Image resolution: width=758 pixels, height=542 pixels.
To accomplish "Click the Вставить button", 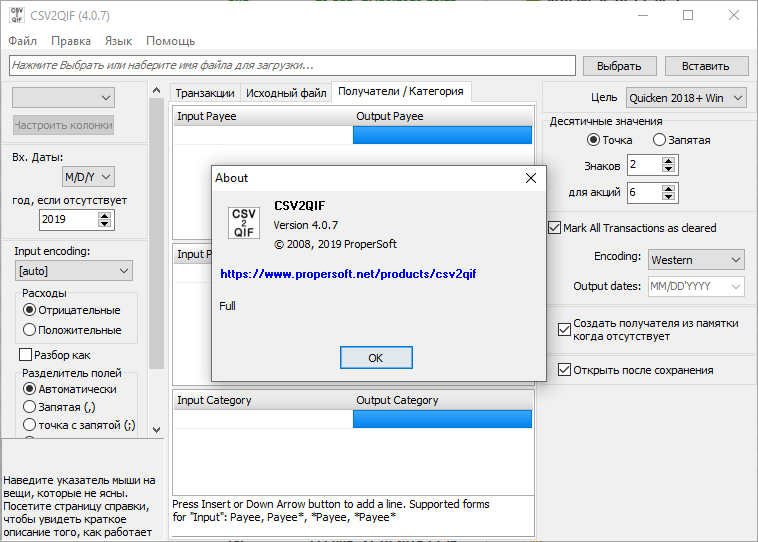I will coord(706,66).
